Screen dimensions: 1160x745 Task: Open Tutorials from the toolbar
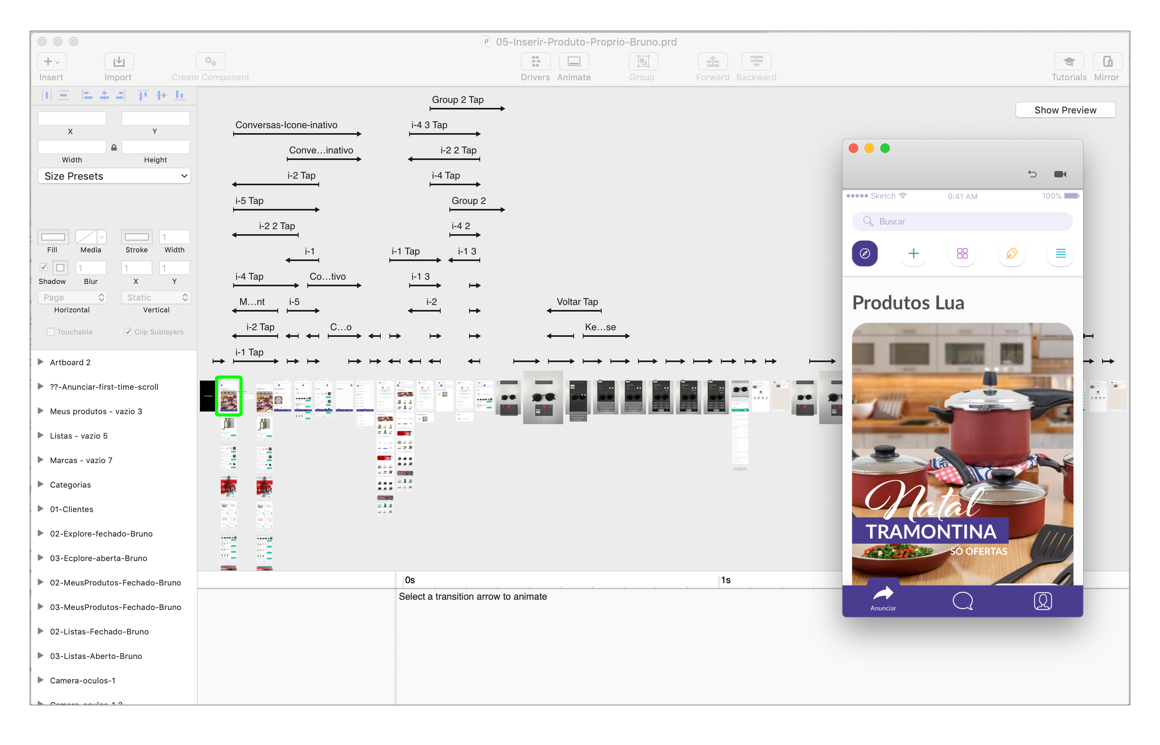1069,61
